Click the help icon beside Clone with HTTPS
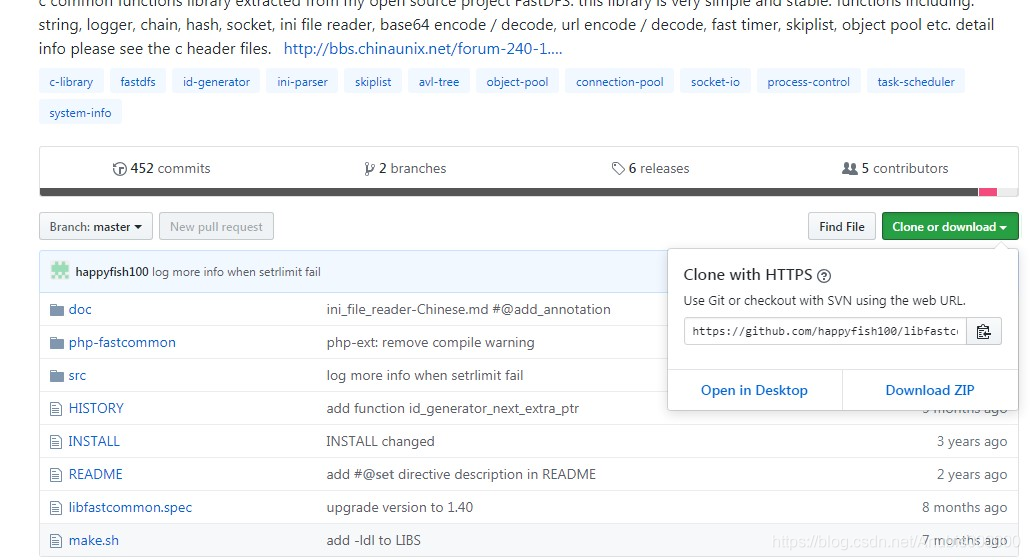This screenshot has width=1030, height=560. [824, 276]
